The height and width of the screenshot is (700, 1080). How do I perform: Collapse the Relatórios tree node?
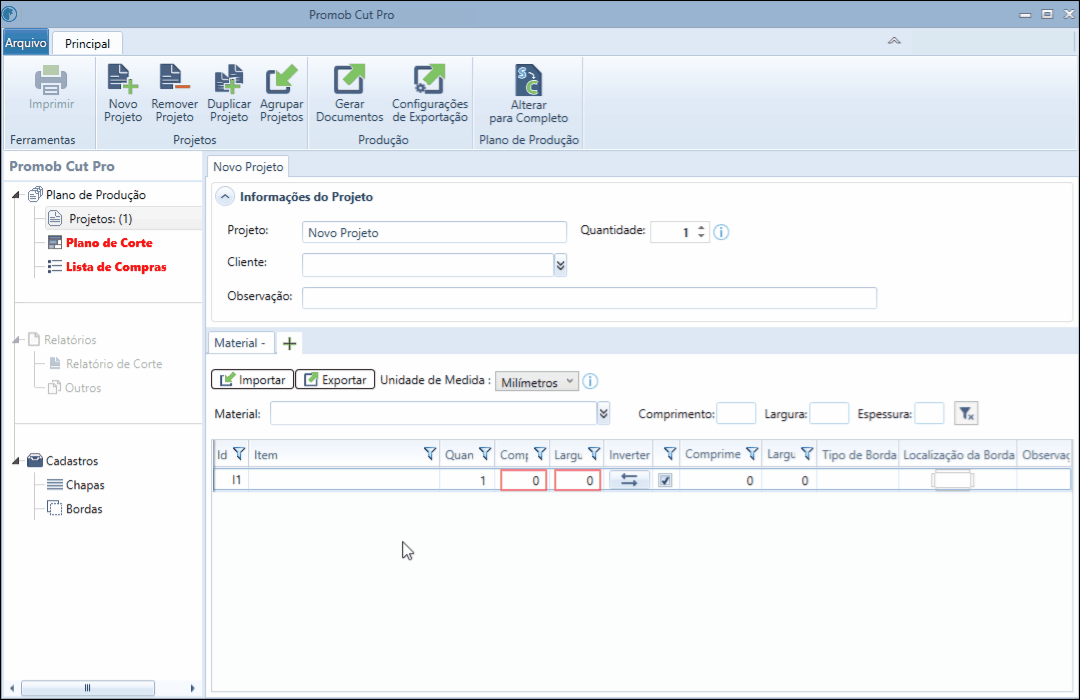(16, 340)
